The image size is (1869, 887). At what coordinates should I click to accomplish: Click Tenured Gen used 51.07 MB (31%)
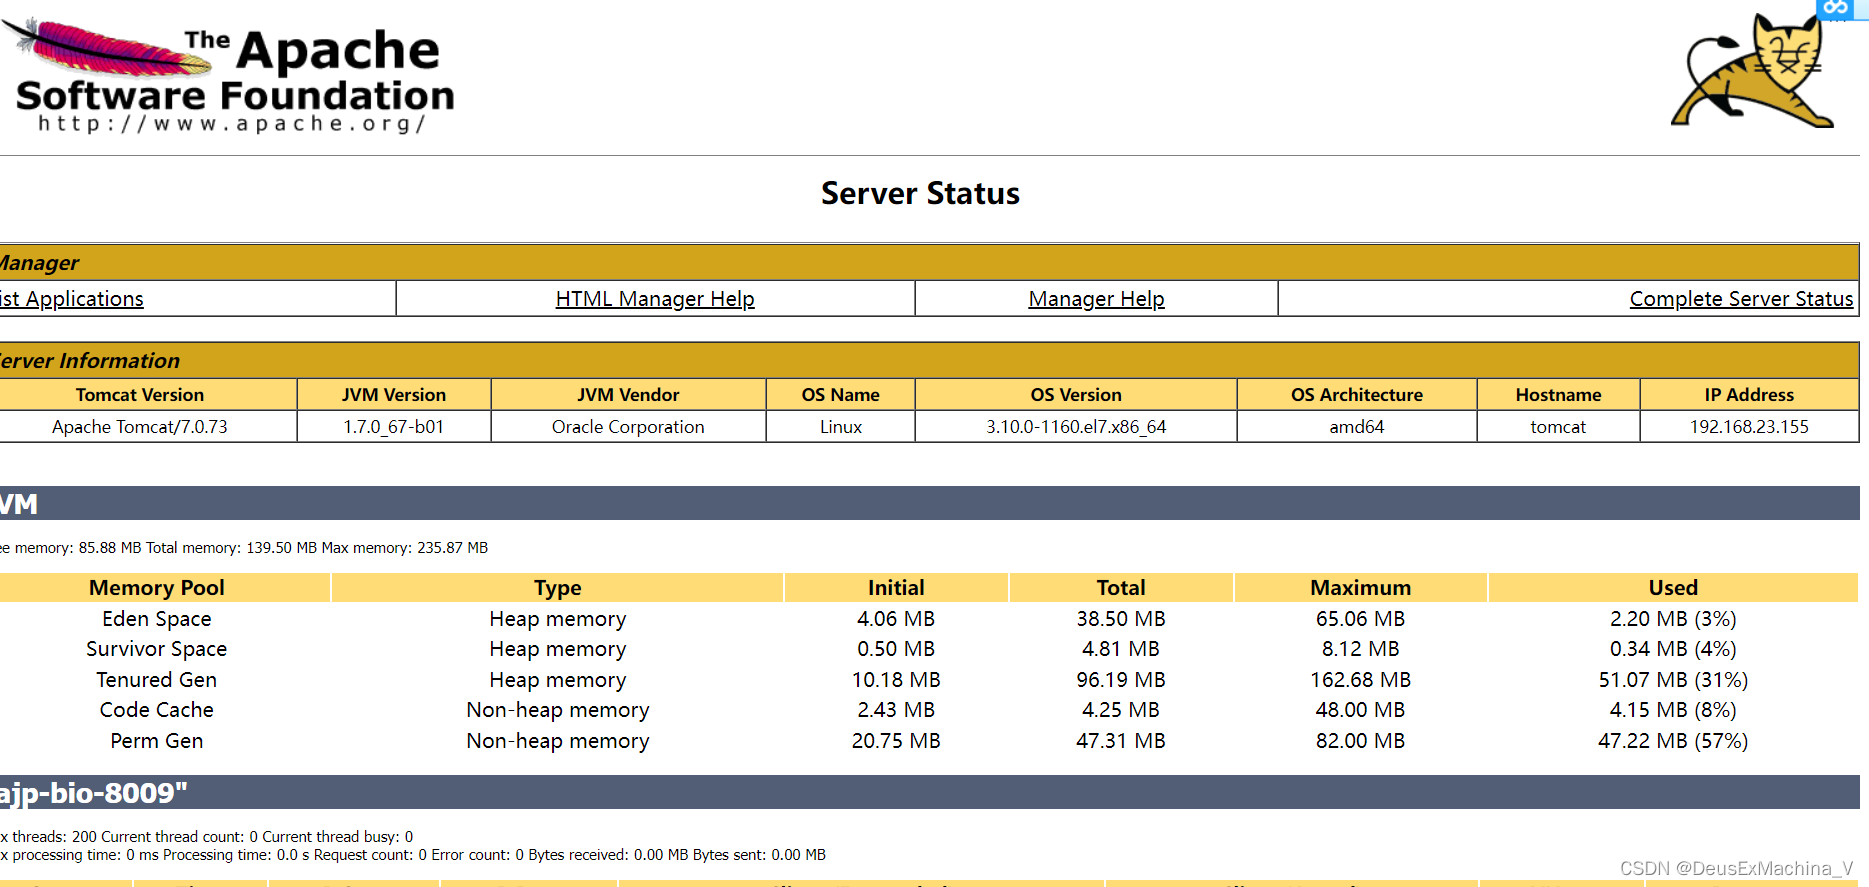[x=1673, y=680]
